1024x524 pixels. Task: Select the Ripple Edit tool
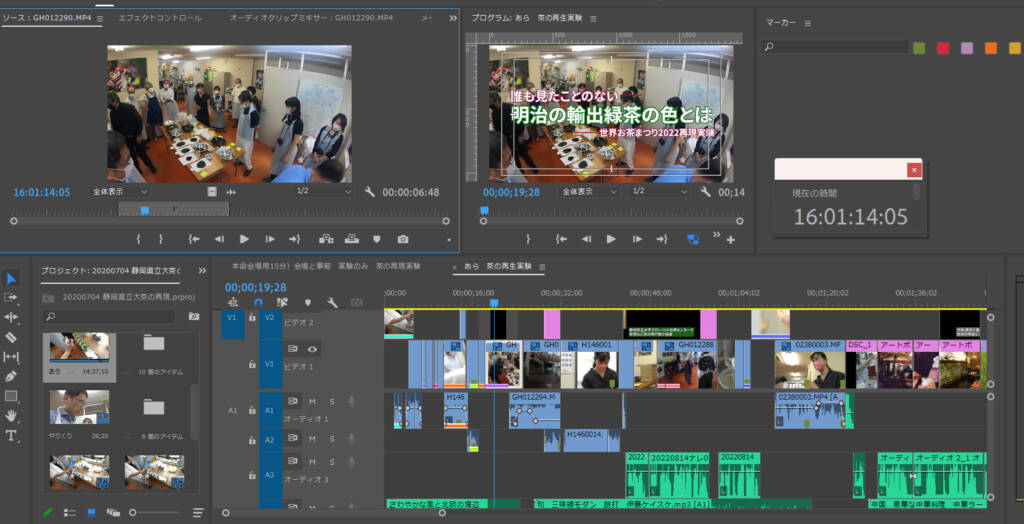11,318
